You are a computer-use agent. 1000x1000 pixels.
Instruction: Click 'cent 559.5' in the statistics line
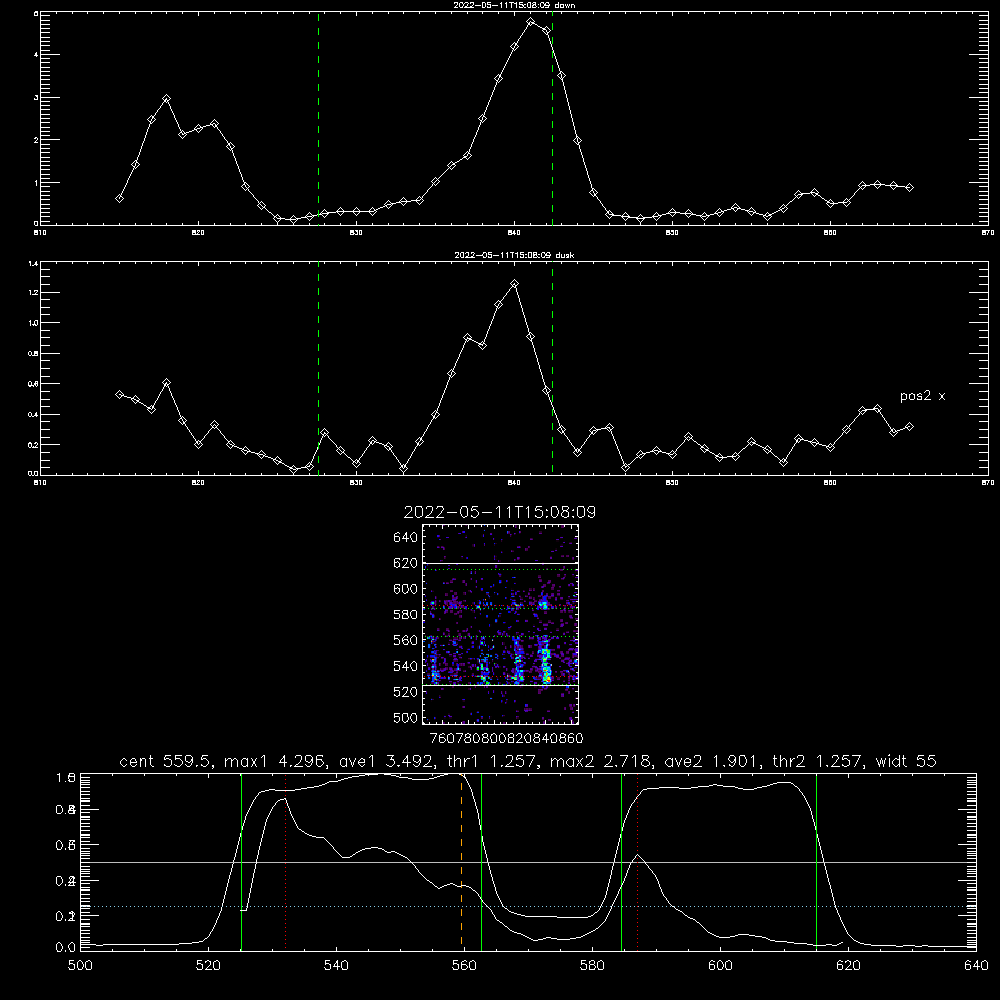165,761
